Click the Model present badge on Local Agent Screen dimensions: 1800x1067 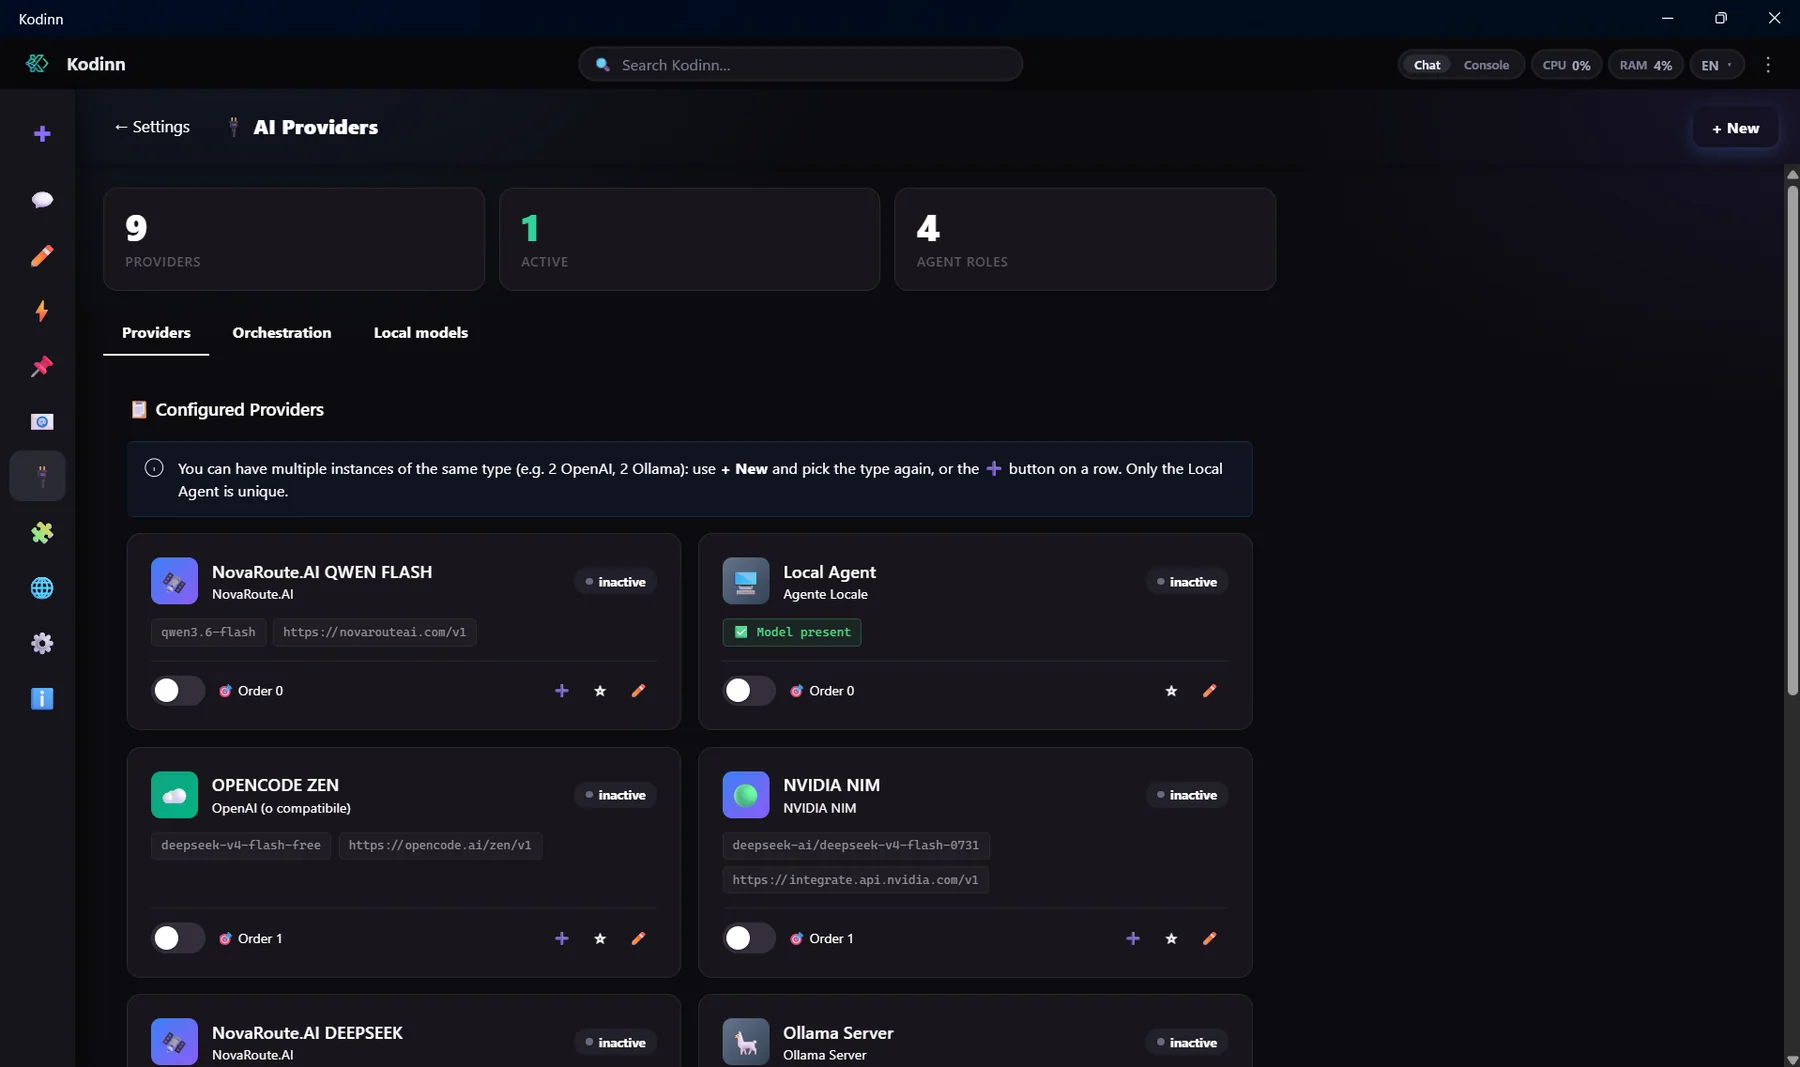(792, 632)
